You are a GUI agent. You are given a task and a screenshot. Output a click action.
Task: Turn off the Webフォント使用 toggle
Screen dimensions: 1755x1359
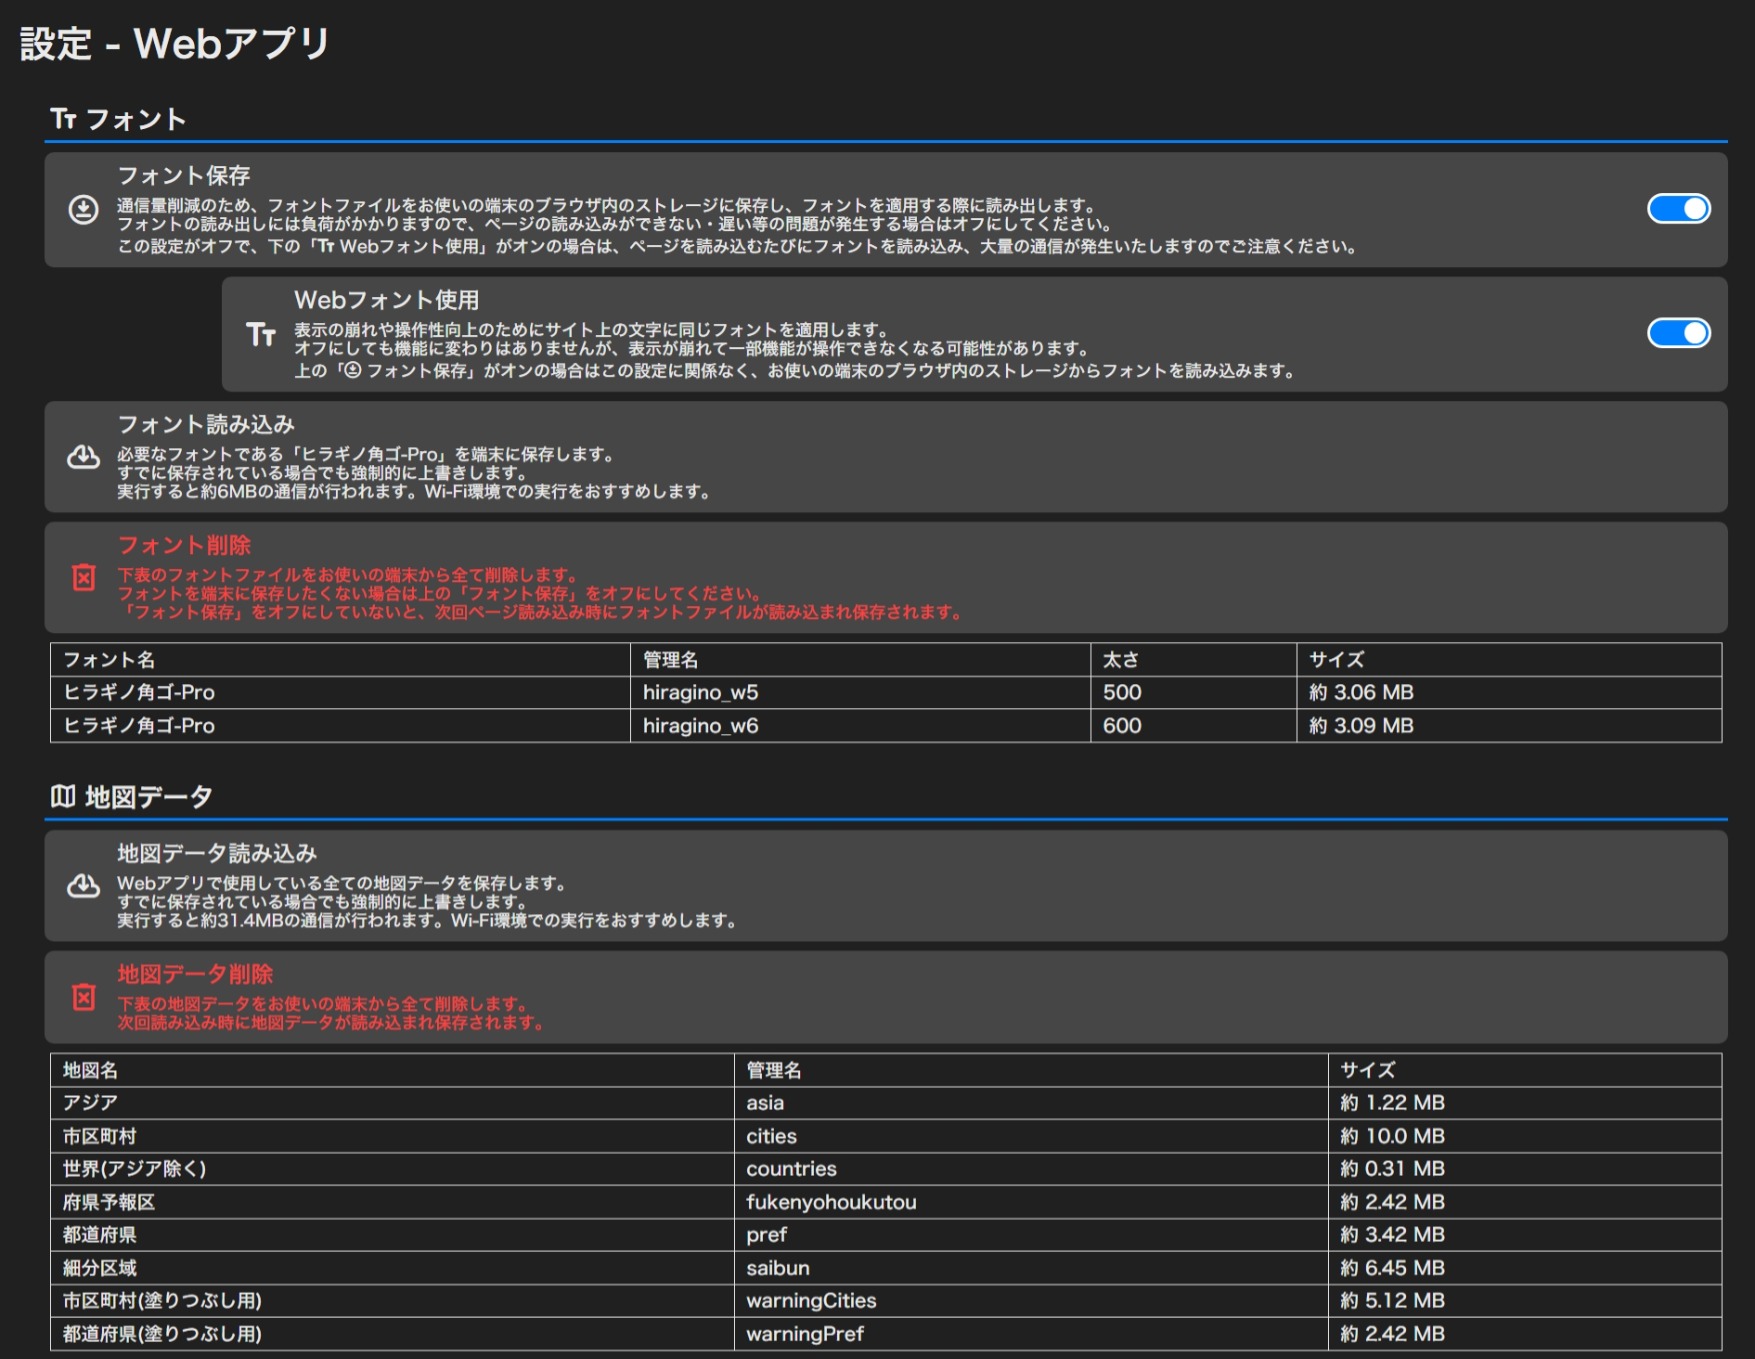(1678, 333)
